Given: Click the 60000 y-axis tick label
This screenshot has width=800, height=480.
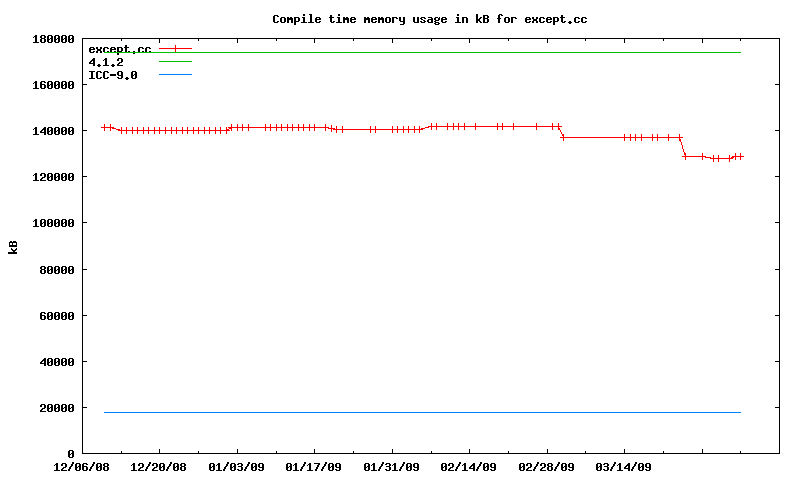Looking at the screenshot, I should (57, 316).
